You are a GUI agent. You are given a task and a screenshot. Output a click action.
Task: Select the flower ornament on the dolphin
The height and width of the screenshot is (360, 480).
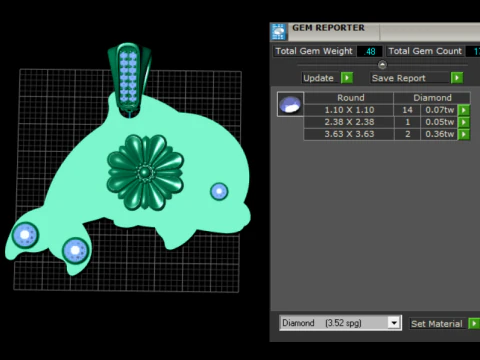(x=145, y=172)
